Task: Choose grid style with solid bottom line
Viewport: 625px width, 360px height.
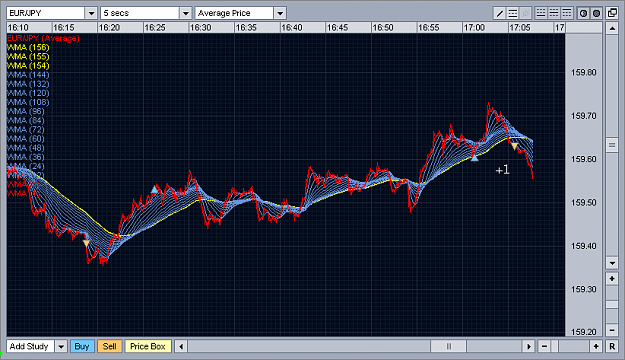Action: coord(541,13)
